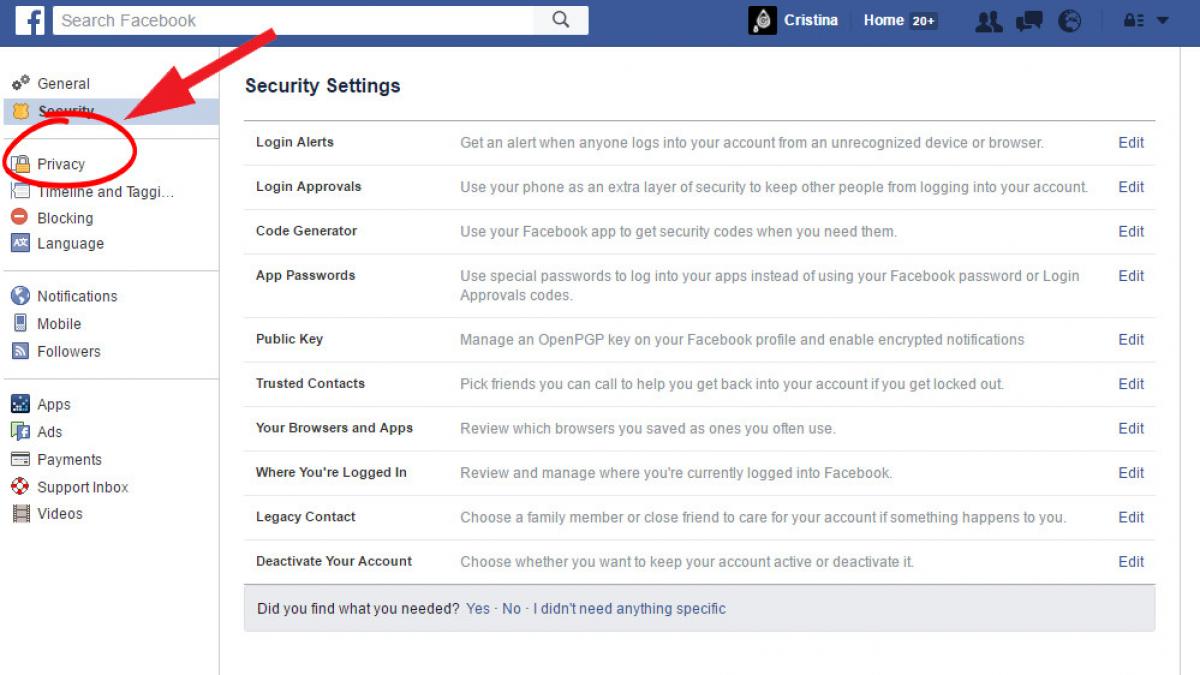
Task: Open Privacy settings in sidebar
Action: [x=61, y=164]
